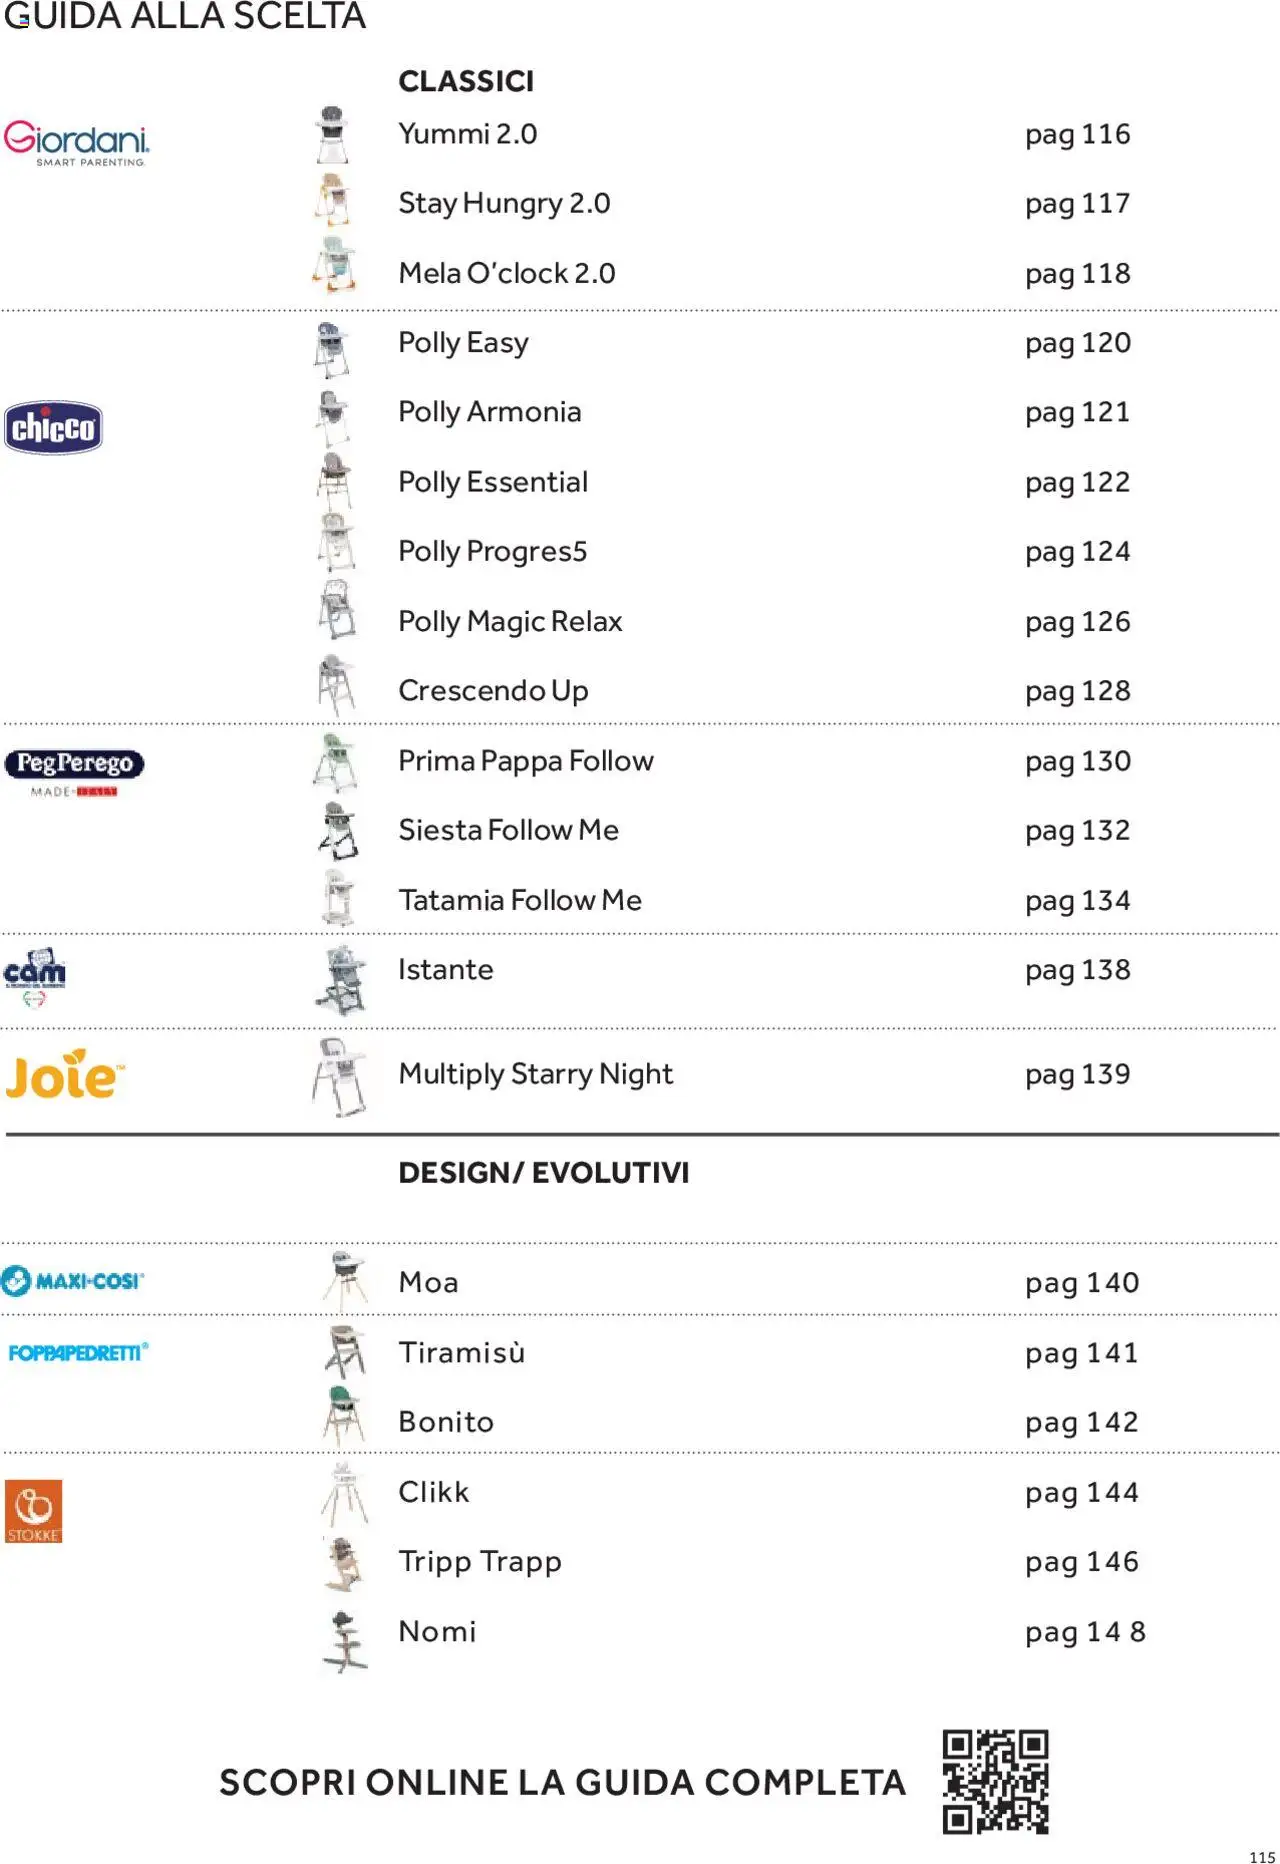Open the Prima Pappa Follow entry
Screen dimensions: 1280x1864
[526, 761]
